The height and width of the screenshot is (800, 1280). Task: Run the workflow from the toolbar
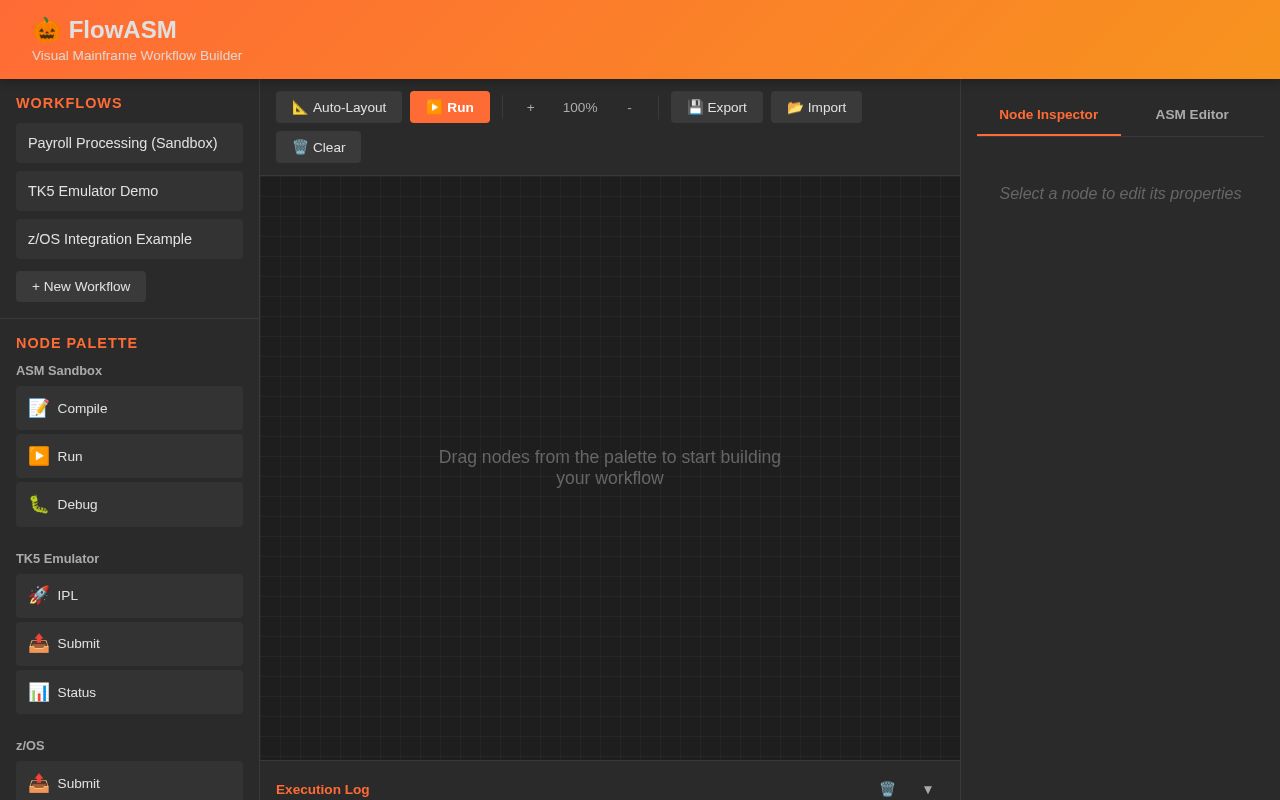[450, 107]
